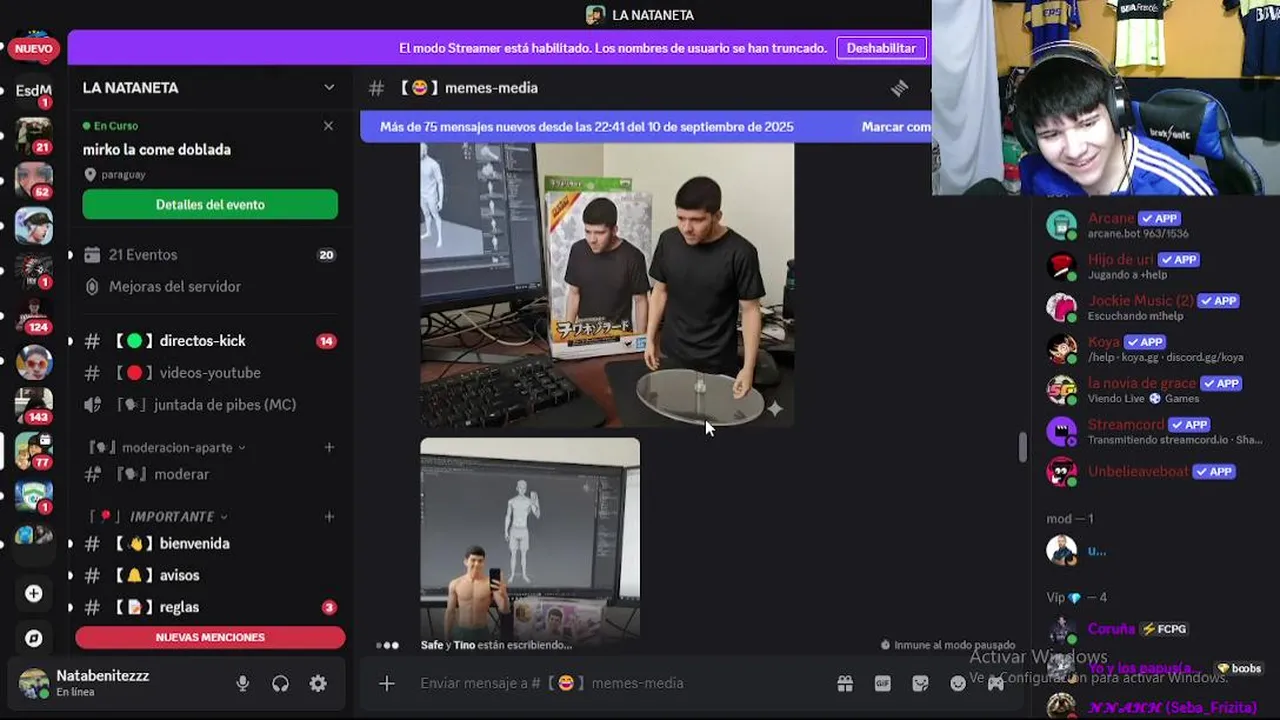Image resolution: width=1280 pixels, height=720 pixels.
Task: Click member Coruña in Vip list
Action: [1111, 629]
